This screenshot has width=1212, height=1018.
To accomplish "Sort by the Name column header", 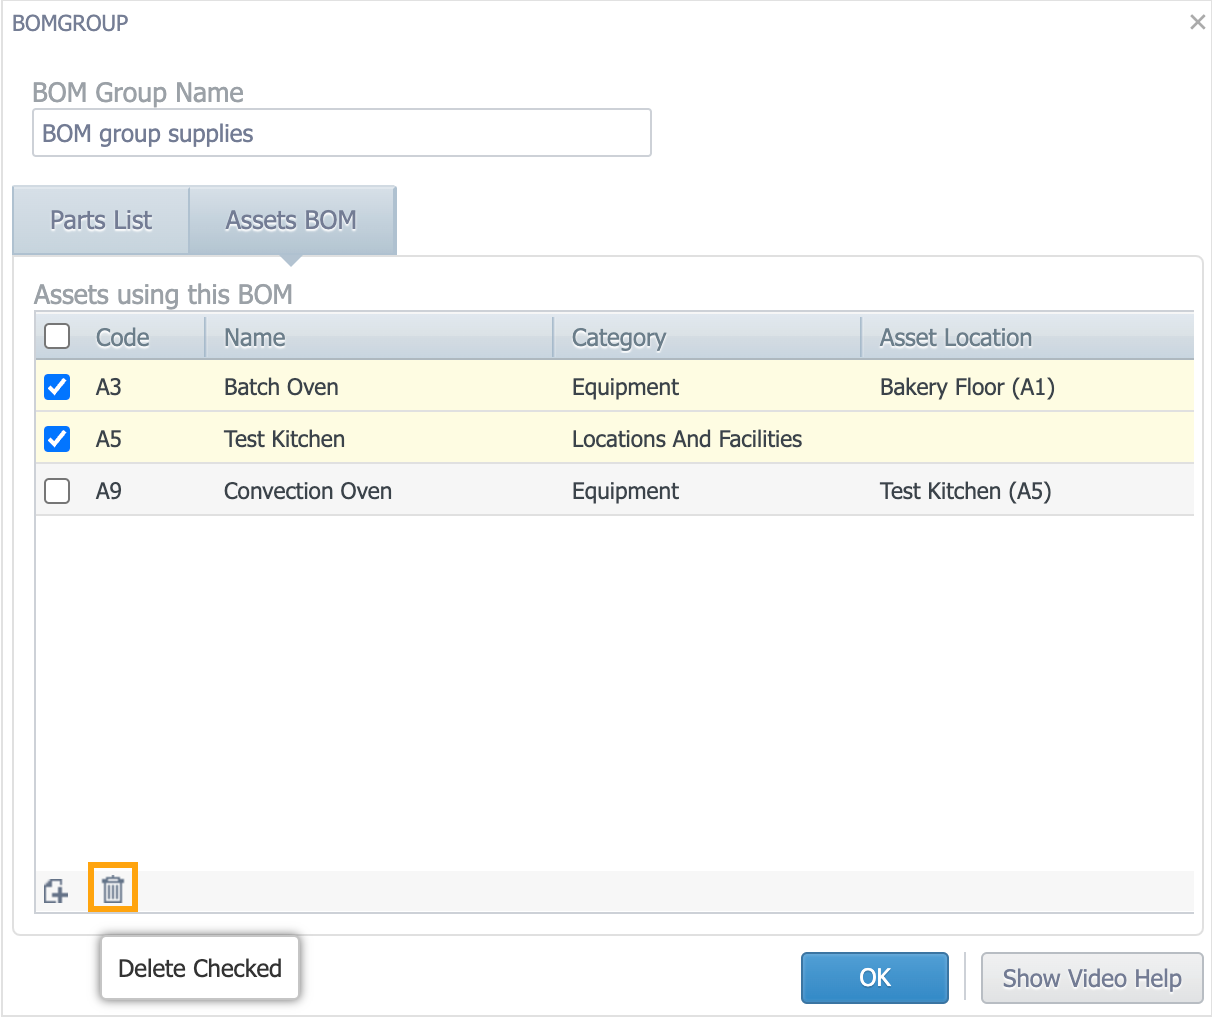I will click(255, 337).
